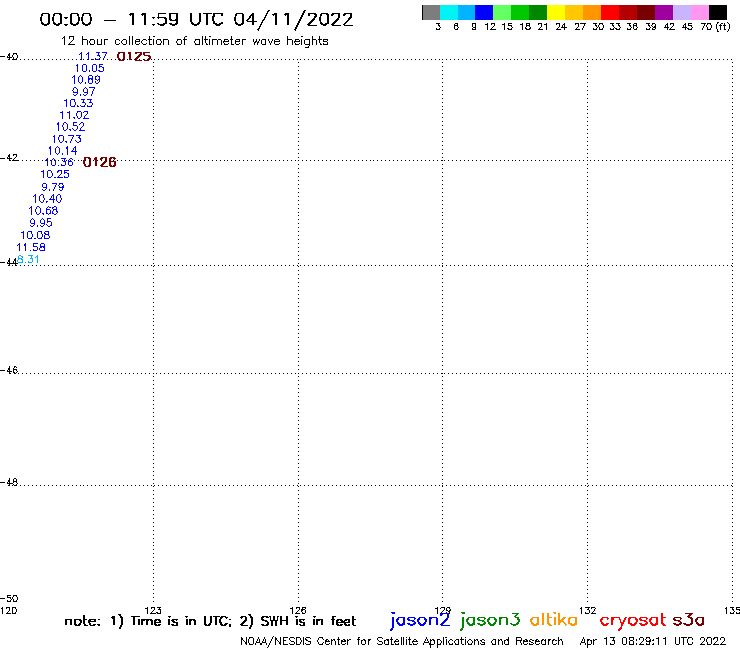Click the 'note: 1) Time is in UTC' text

[x=148, y=621]
